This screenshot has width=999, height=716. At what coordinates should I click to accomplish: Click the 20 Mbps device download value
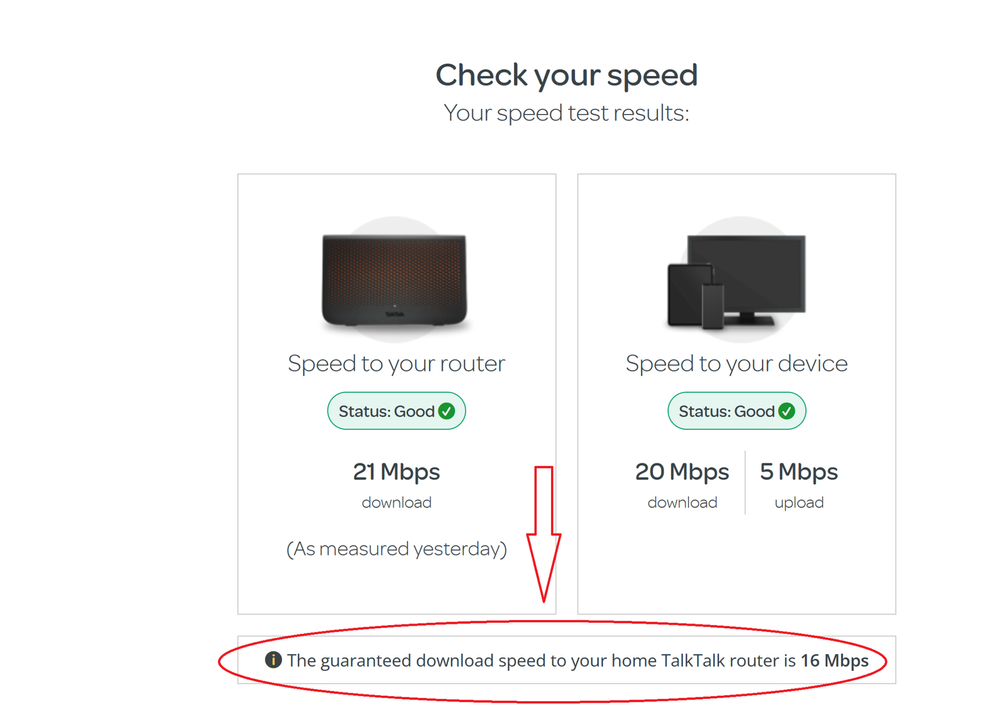[x=682, y=471]
